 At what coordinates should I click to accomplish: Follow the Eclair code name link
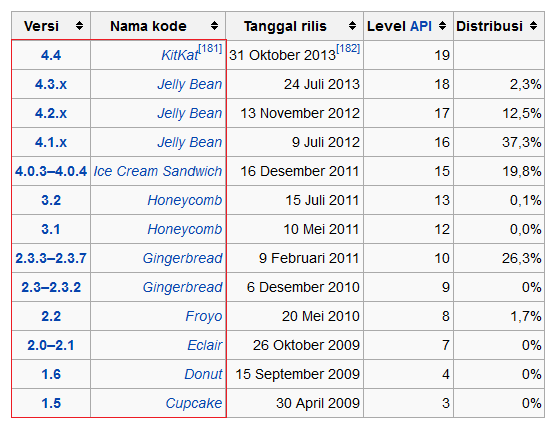click(205, 345)
